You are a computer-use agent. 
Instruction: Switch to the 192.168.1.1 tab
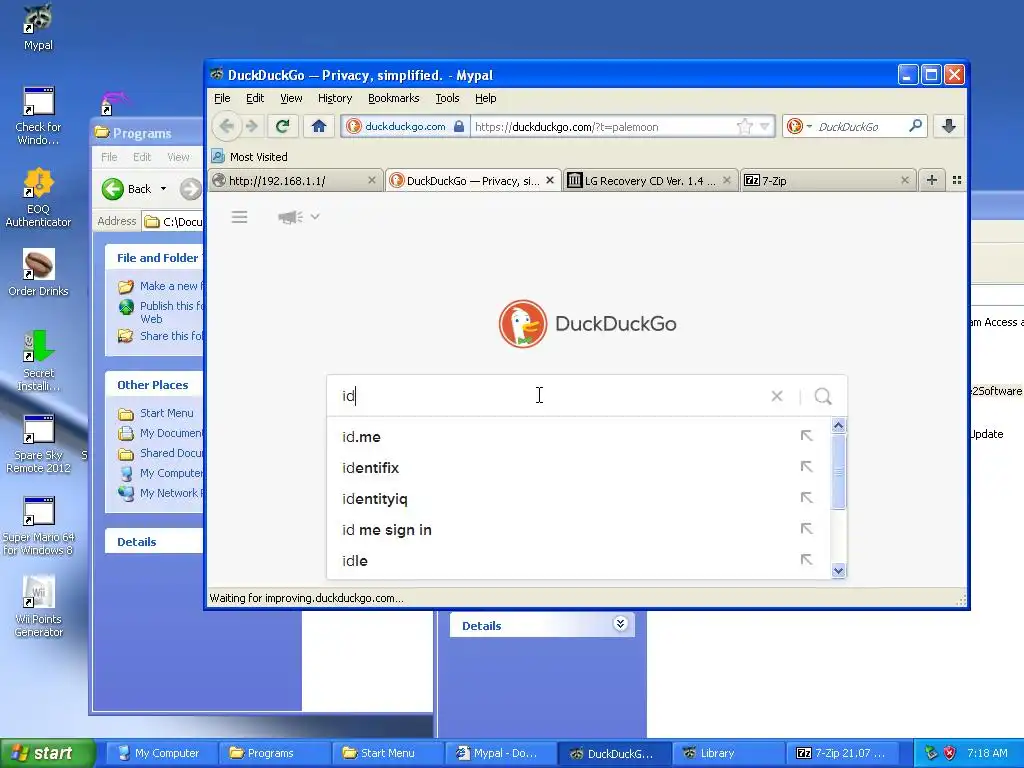[295, 181]
